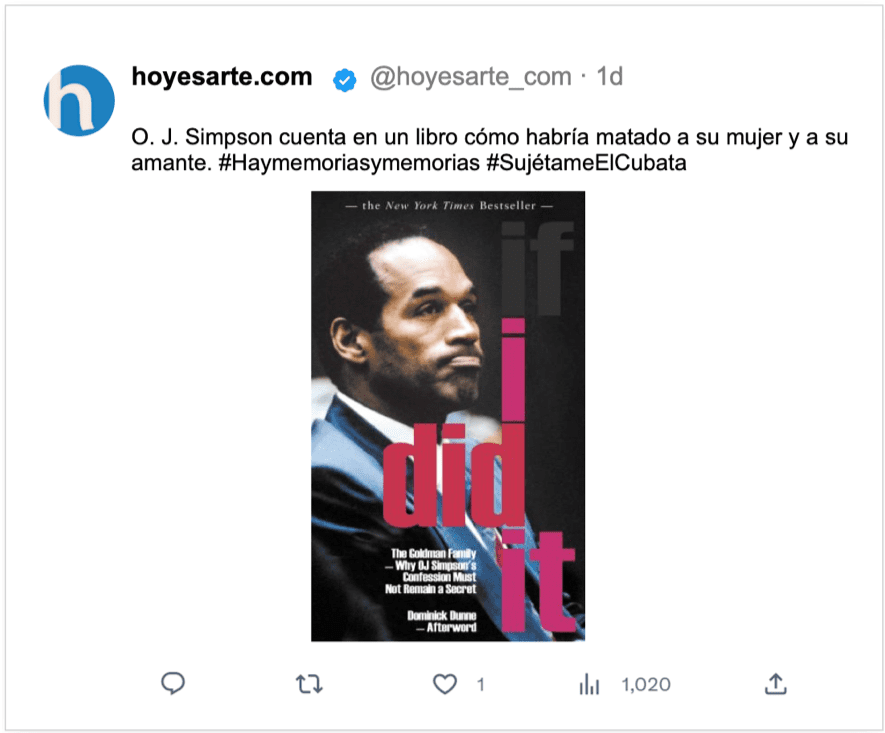Open the #SujétameElCubata hashtag
The width and height of the screenshot is (885, 733).
[586, 163]
